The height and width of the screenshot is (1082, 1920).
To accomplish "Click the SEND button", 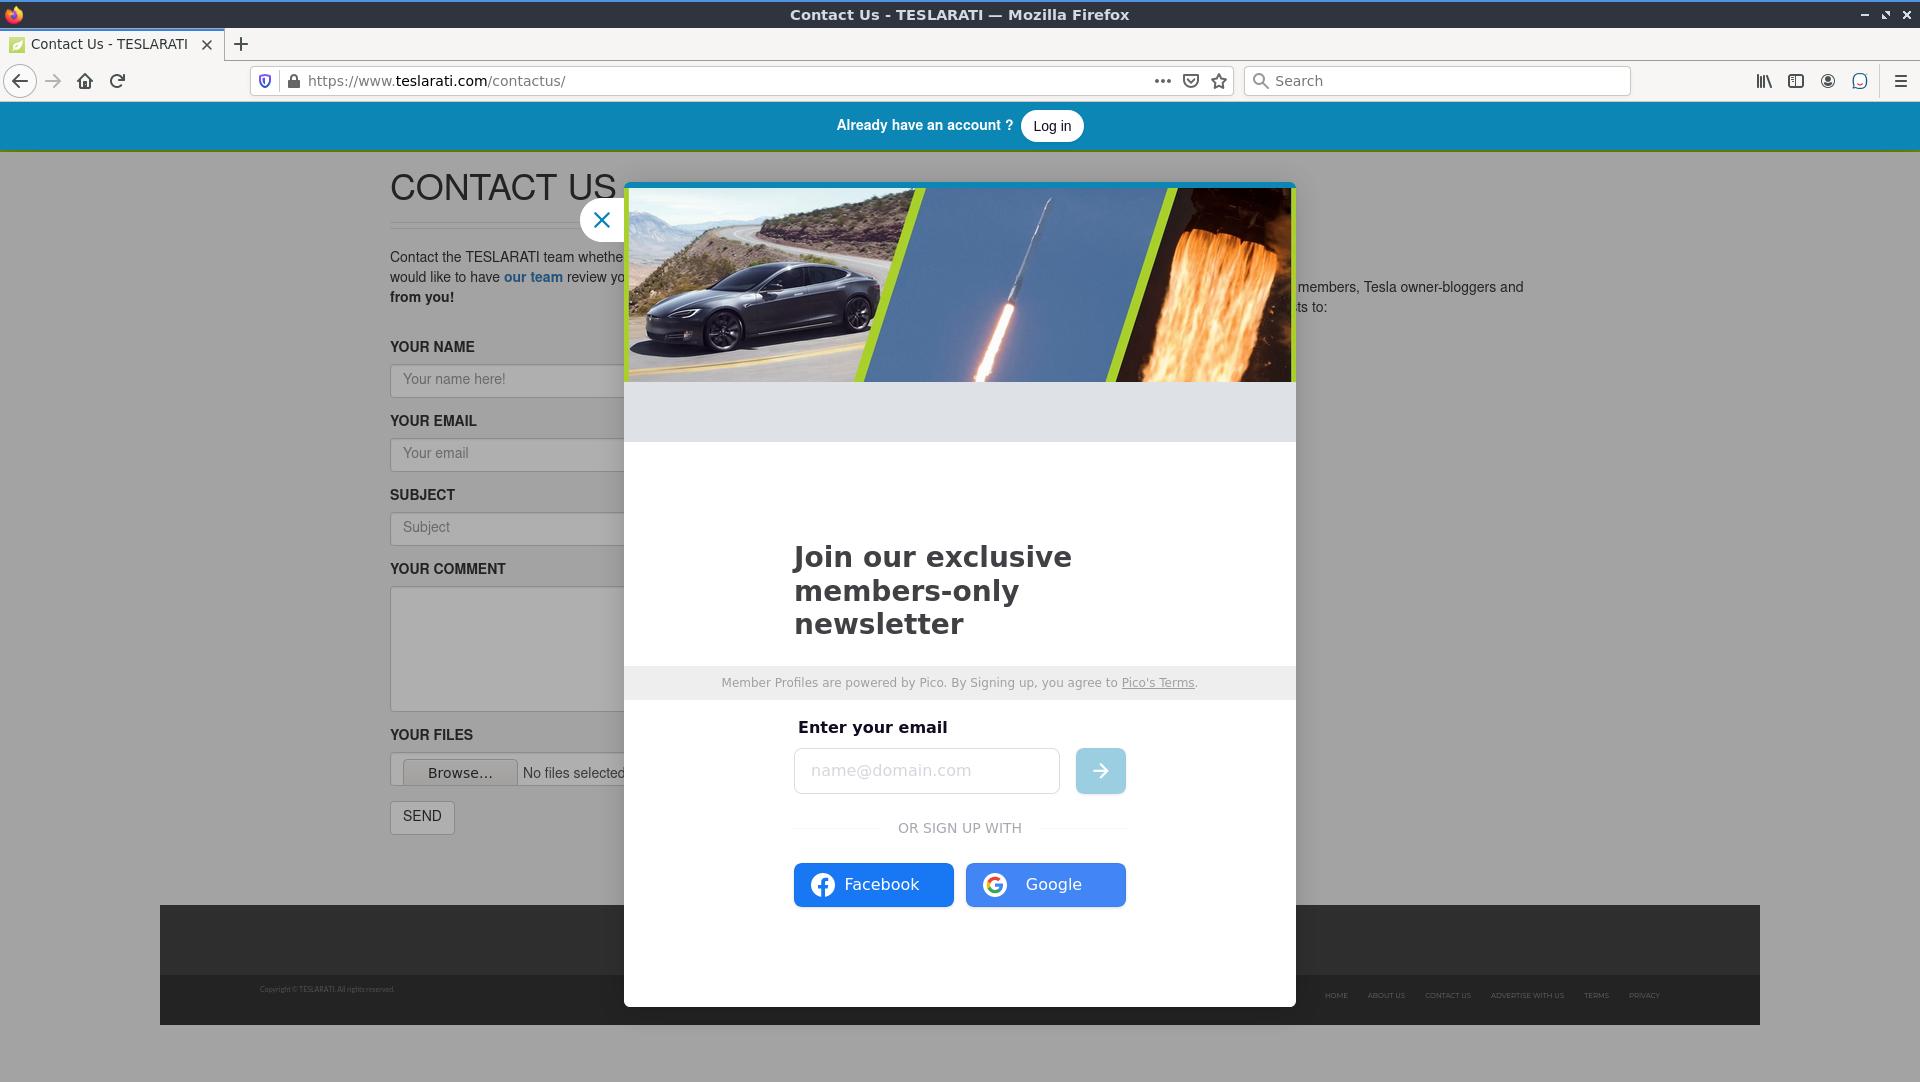I will (x=422, y=817).
